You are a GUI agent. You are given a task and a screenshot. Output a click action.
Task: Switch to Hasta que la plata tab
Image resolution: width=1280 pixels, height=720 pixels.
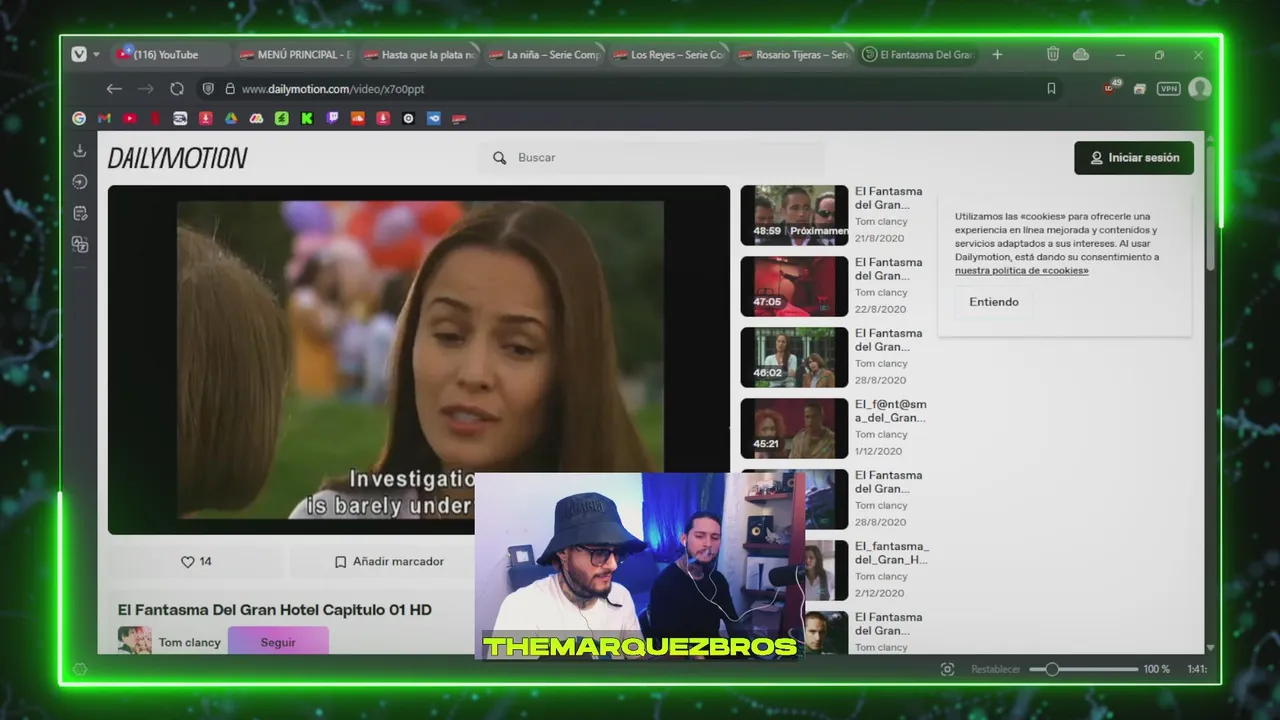(x=419, y=55)
